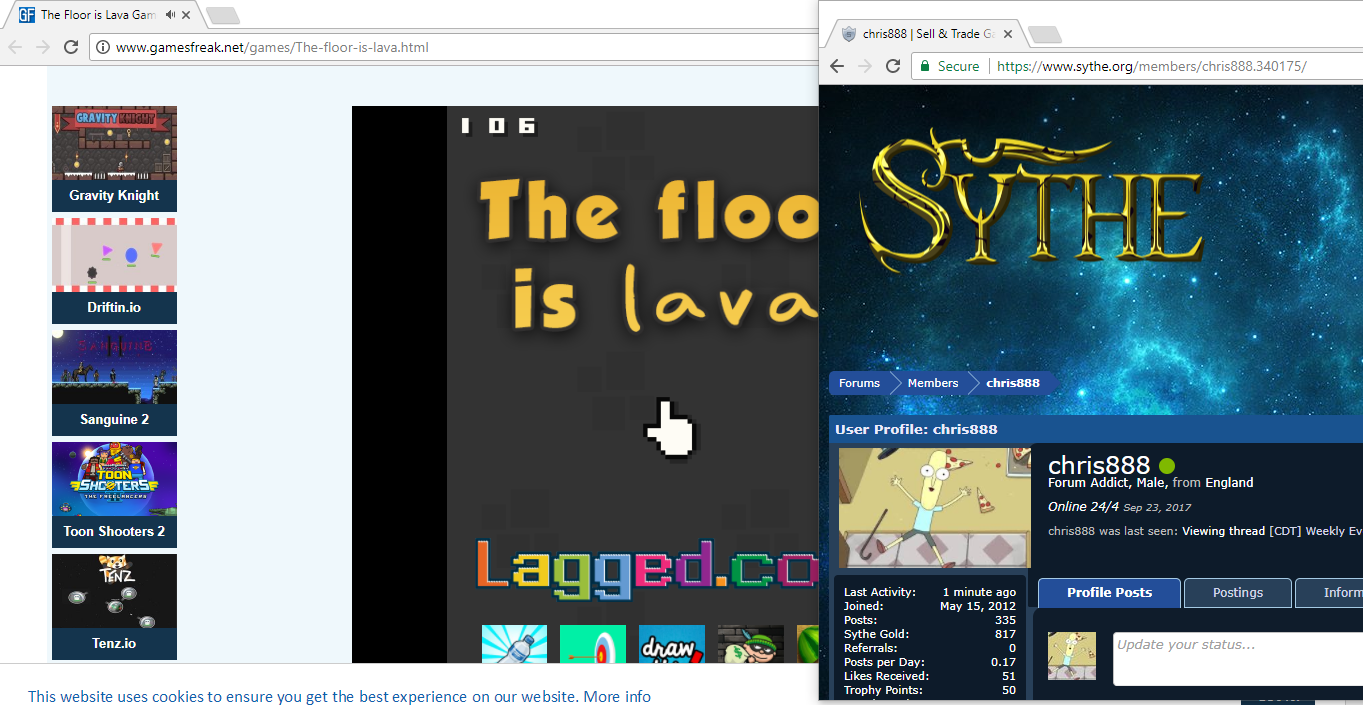Open the Viewing thread [CDT] Weekly link
The height and width of the screenshot is (705, 1363).
click(x=1272, y=531)
